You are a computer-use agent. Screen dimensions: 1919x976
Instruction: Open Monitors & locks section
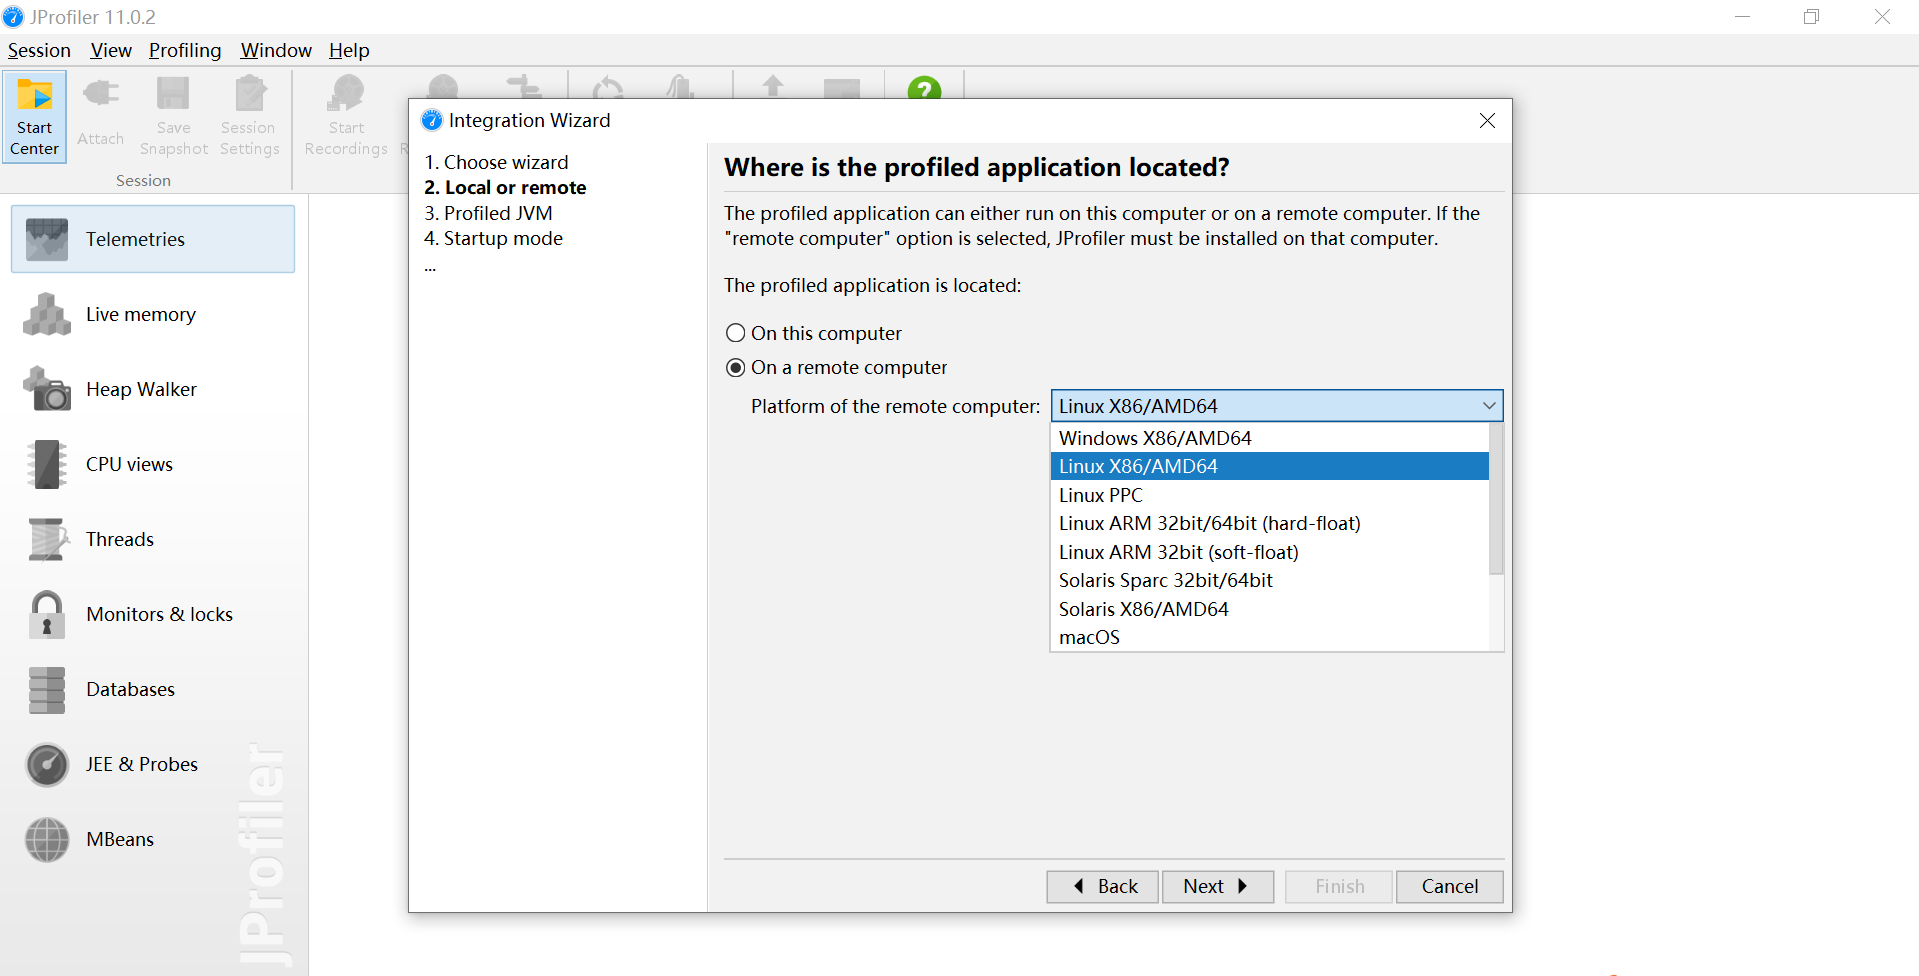point(153,614)
